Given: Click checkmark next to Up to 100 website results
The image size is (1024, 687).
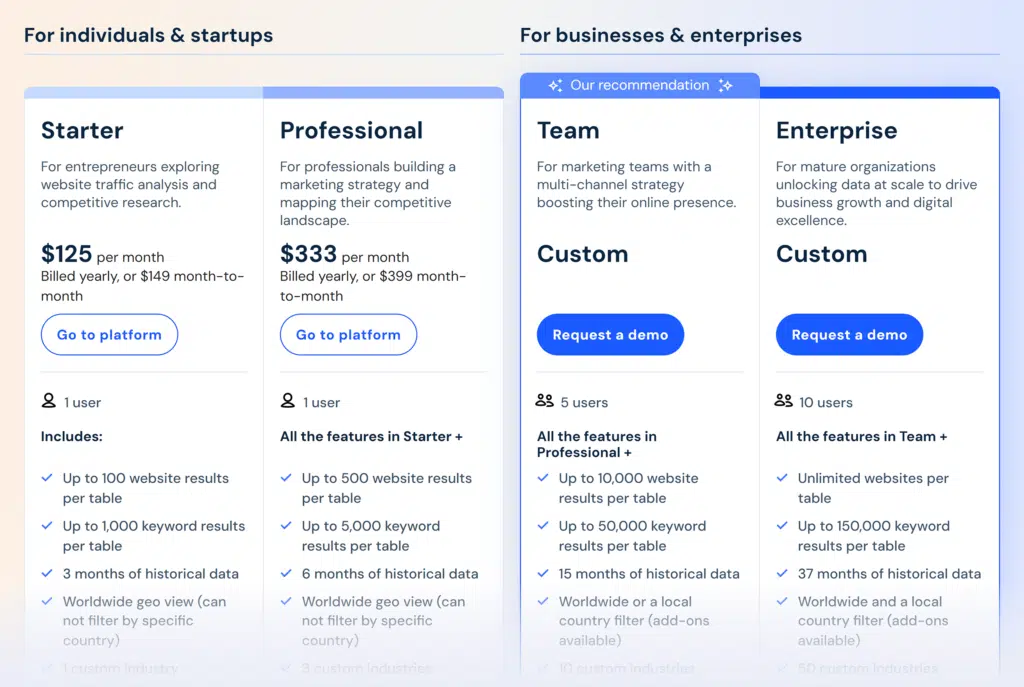Looking at the screenshot, I should click(47, 478).
